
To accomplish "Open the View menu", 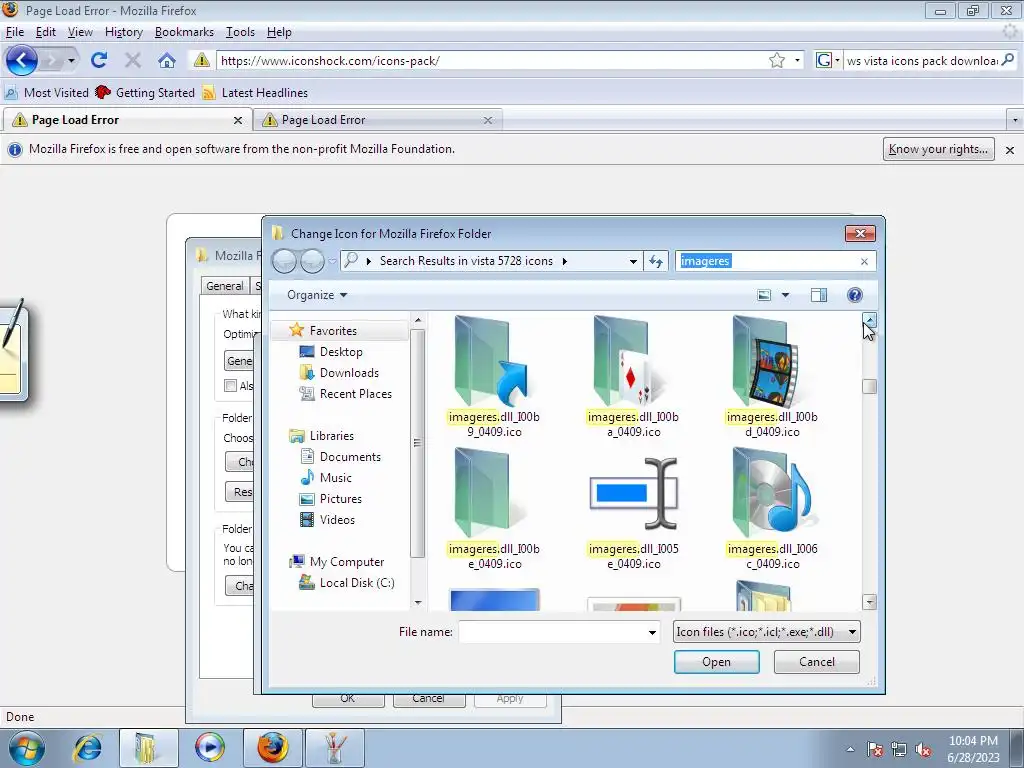I will click(x=80, y=32).
